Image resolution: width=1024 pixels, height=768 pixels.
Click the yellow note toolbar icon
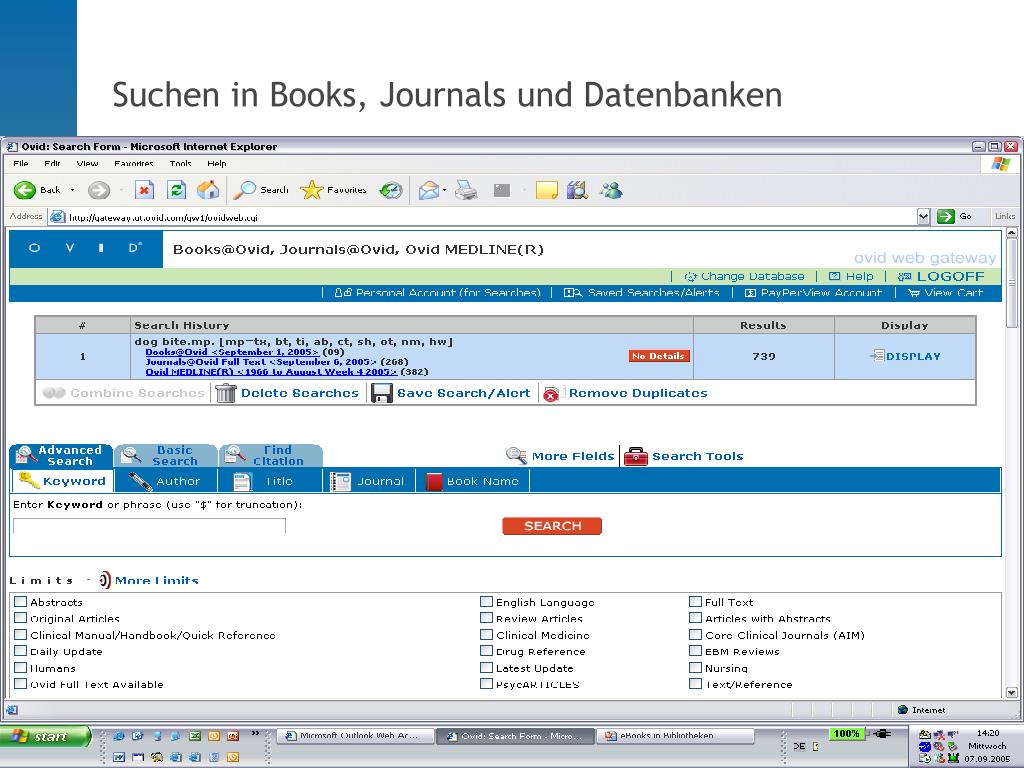[547, 190]
